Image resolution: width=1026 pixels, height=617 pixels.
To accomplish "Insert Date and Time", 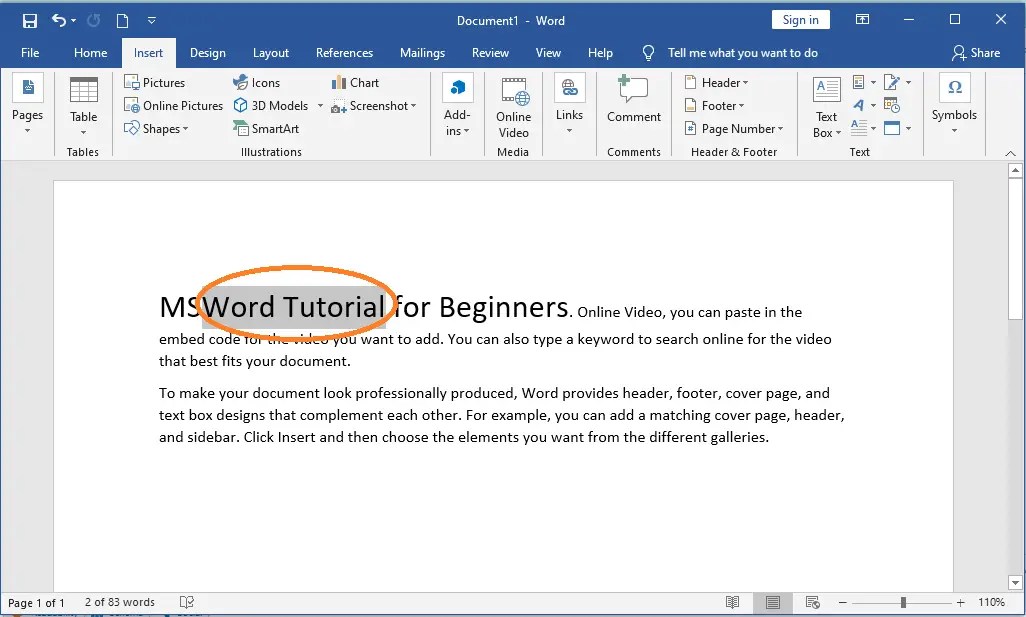I will 893,105.
